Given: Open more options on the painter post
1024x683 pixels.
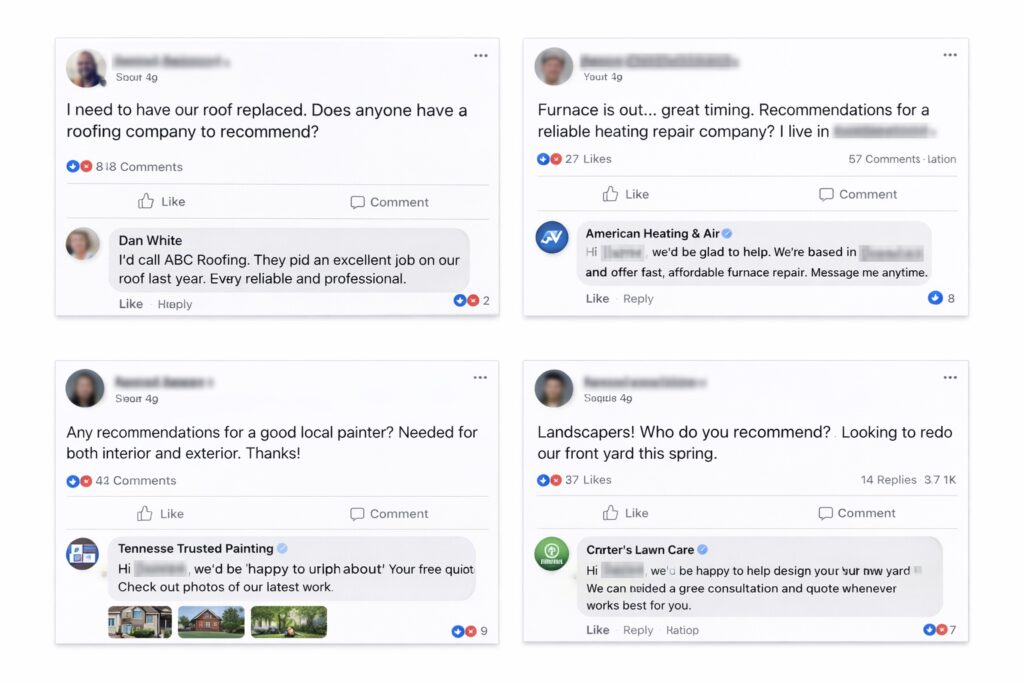Looking at the screenshot, I should pos(481,378).
